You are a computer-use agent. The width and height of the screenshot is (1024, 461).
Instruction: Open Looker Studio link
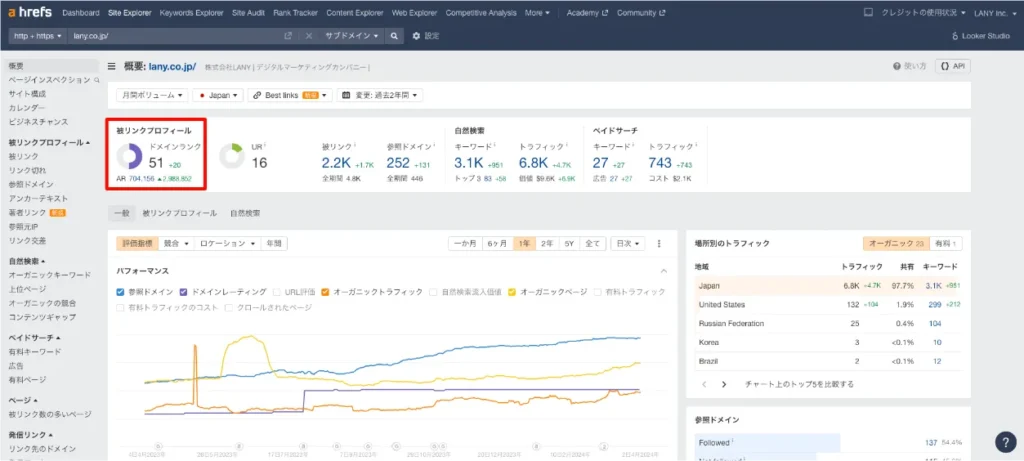[x=981, y=36]
